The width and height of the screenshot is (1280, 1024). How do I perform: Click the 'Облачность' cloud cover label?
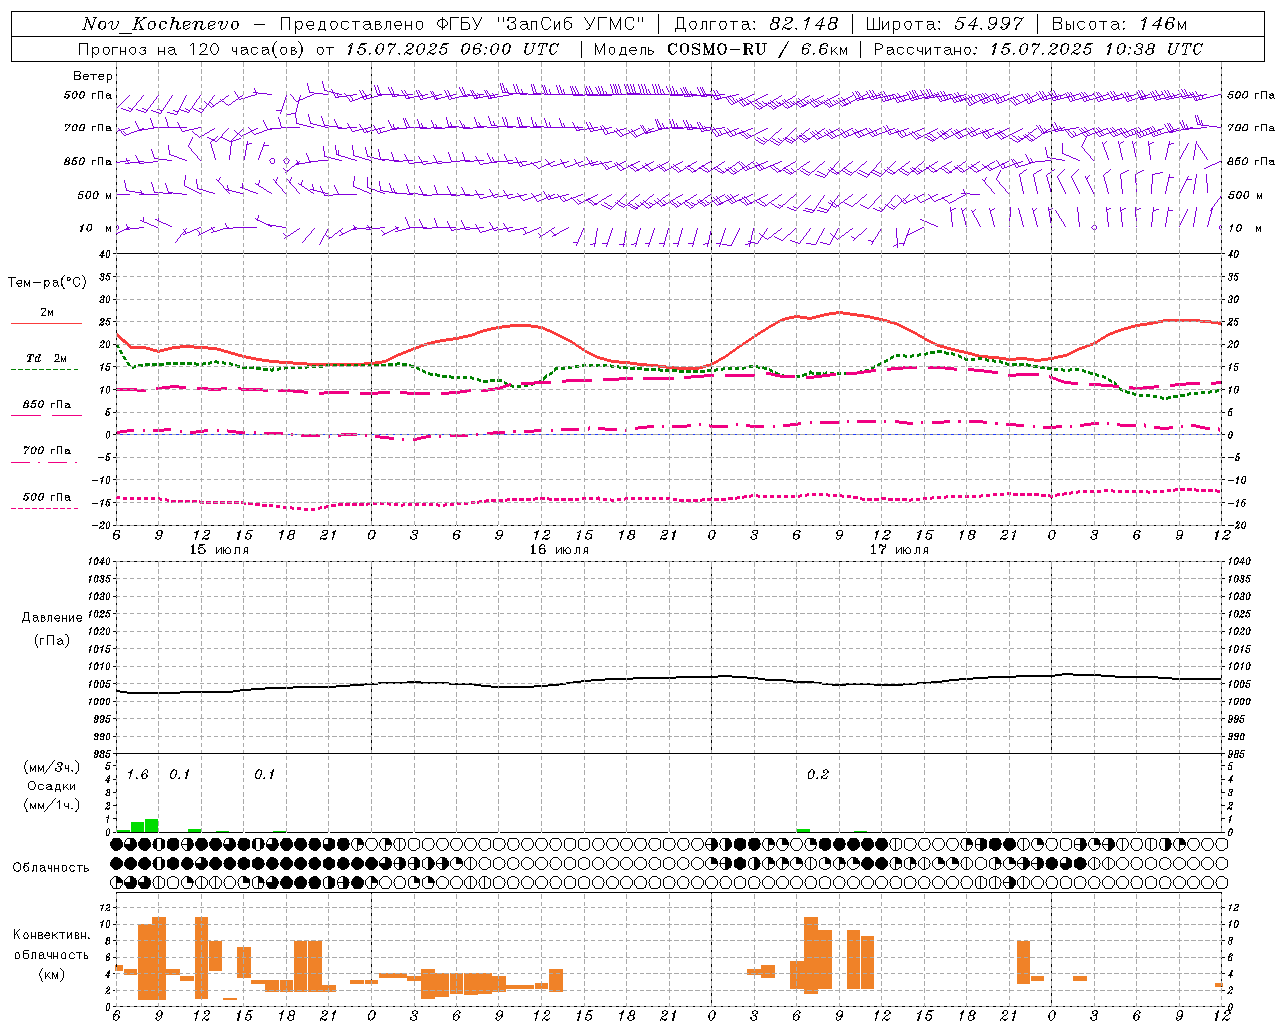click(51, 868)
